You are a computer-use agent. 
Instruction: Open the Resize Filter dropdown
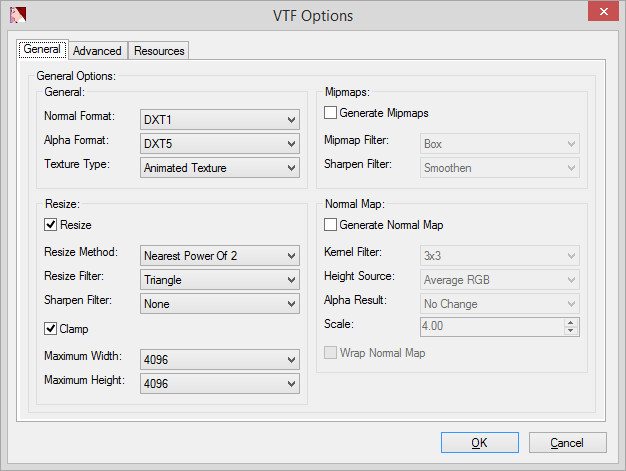[x=220, y=280]
